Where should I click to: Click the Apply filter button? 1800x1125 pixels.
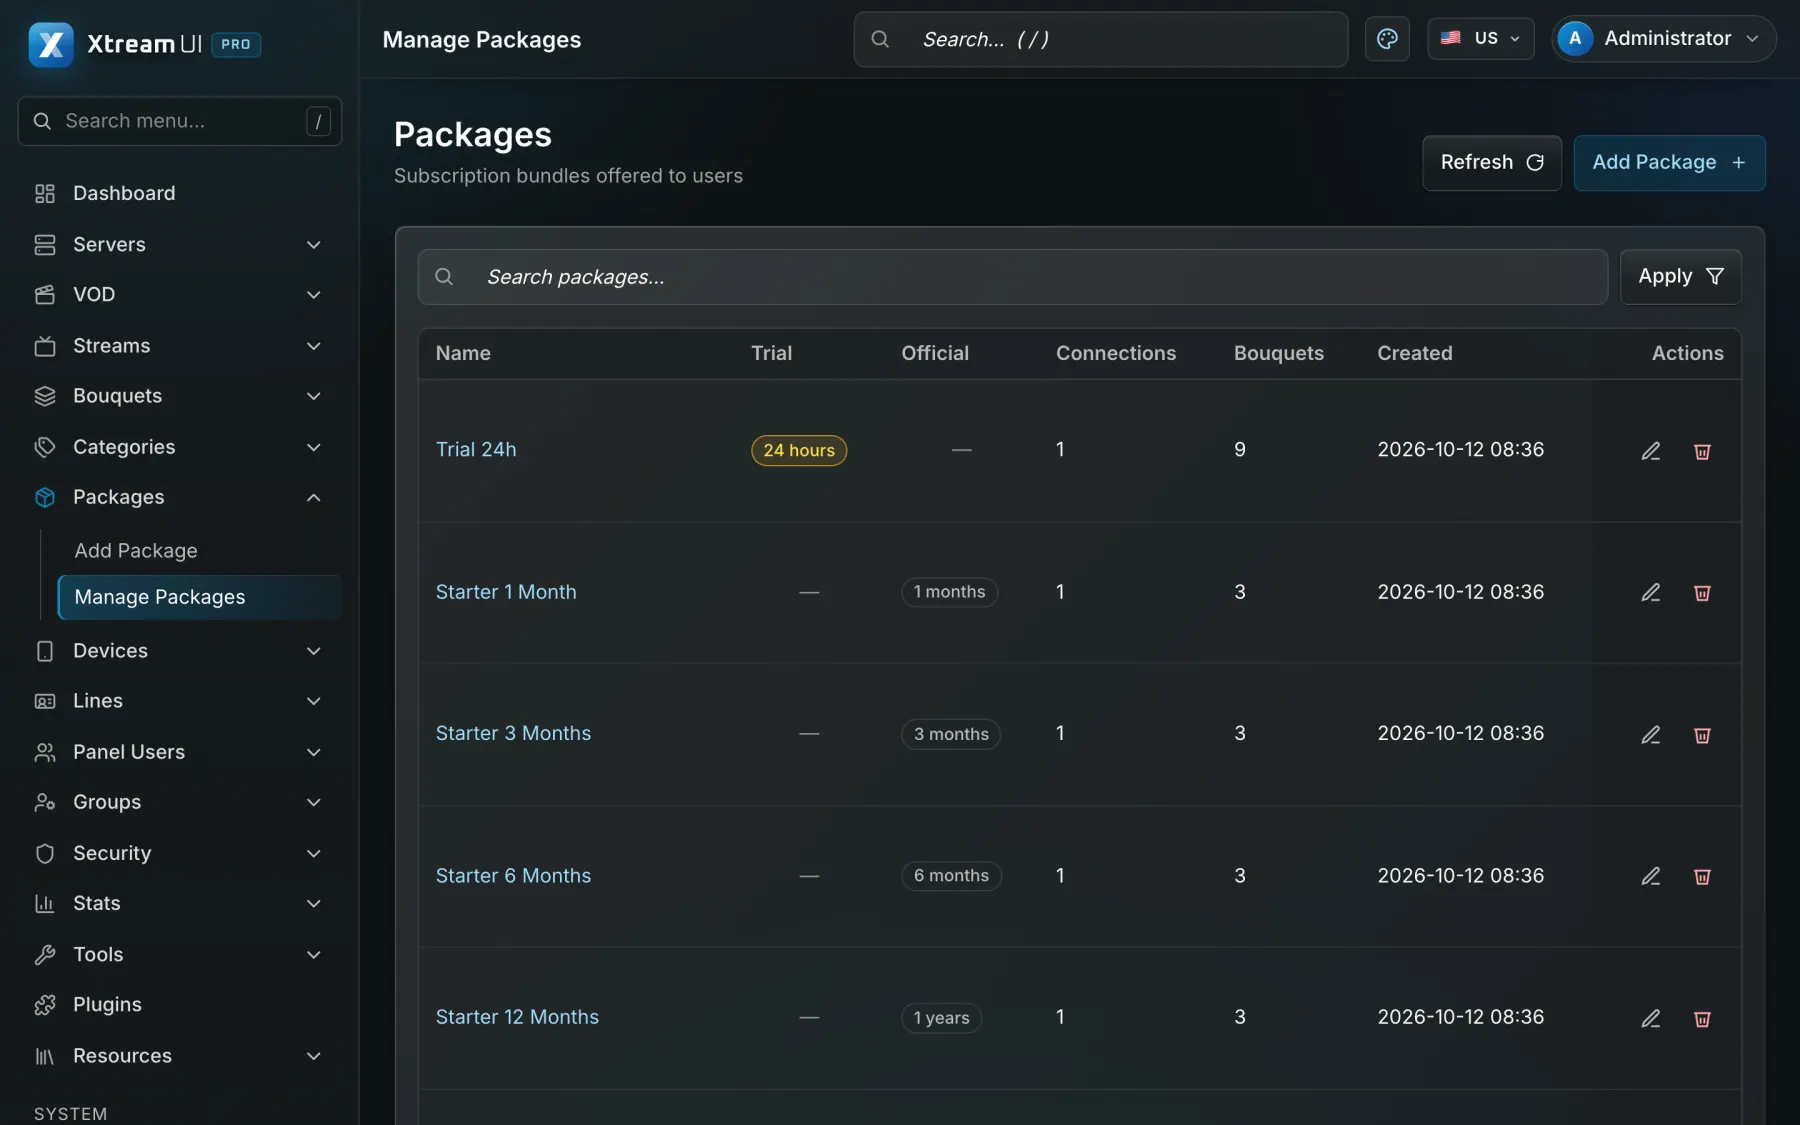click(x=1681, y=277)
